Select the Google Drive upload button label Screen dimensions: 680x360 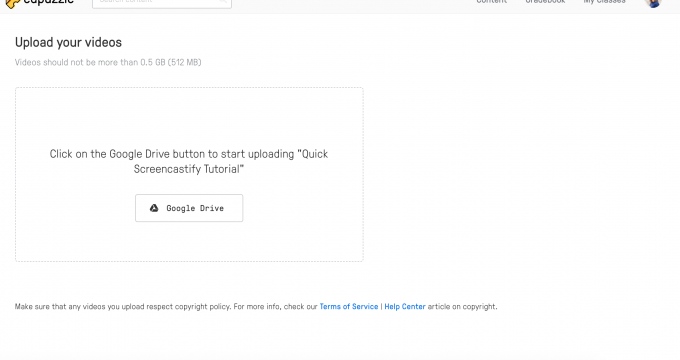[195, 208]
